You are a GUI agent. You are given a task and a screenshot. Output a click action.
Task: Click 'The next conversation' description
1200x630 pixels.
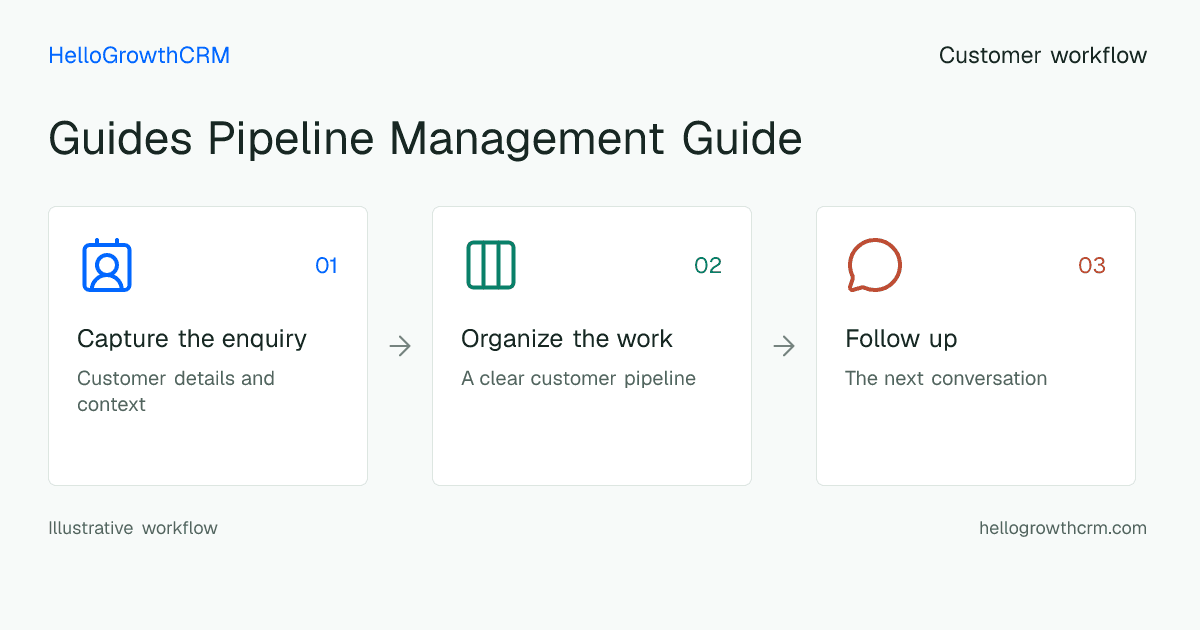tap(946, 378)
